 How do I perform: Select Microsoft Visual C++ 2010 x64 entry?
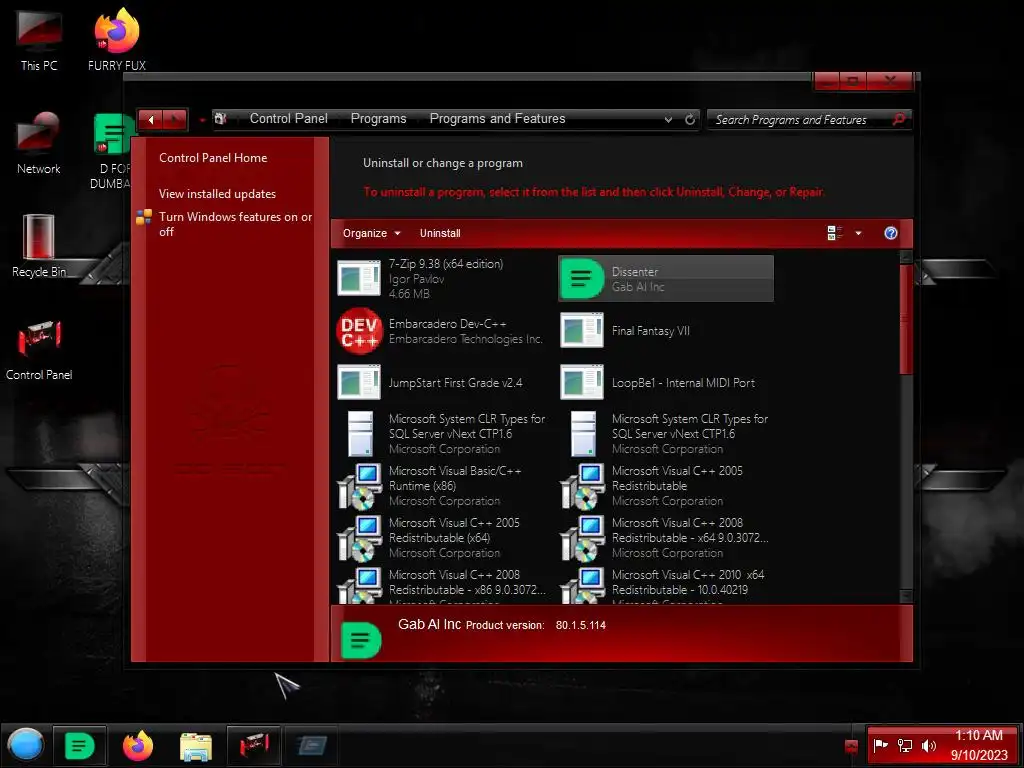(x=667, y=584)
